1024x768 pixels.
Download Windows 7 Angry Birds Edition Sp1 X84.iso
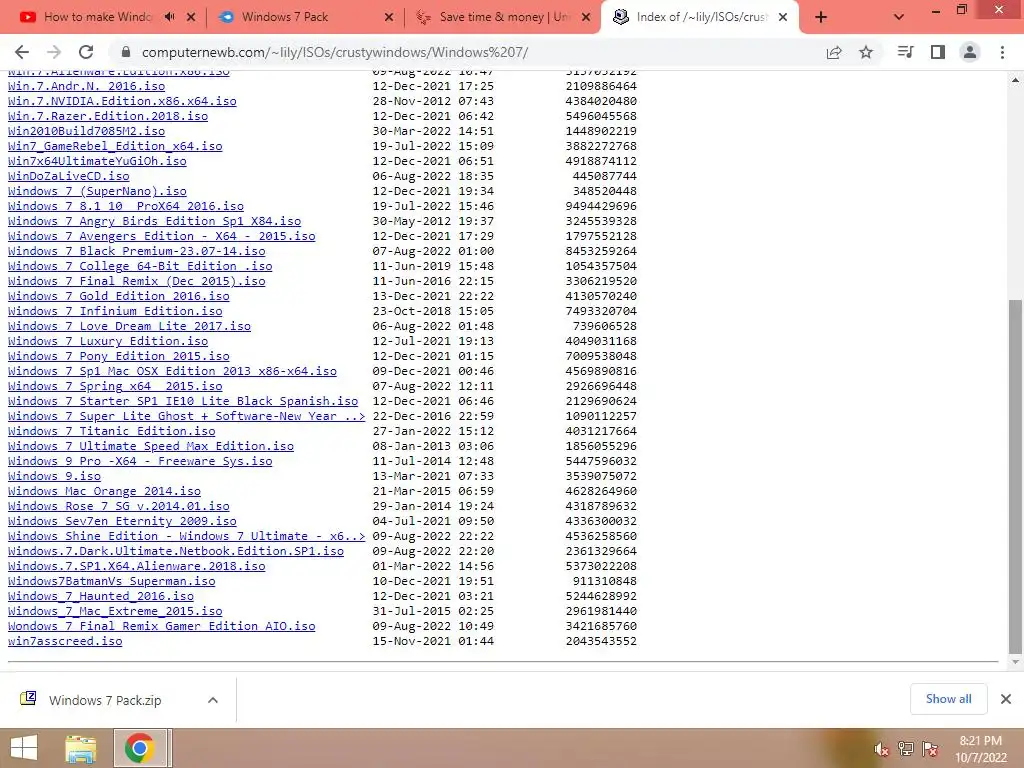click(154, 221)
